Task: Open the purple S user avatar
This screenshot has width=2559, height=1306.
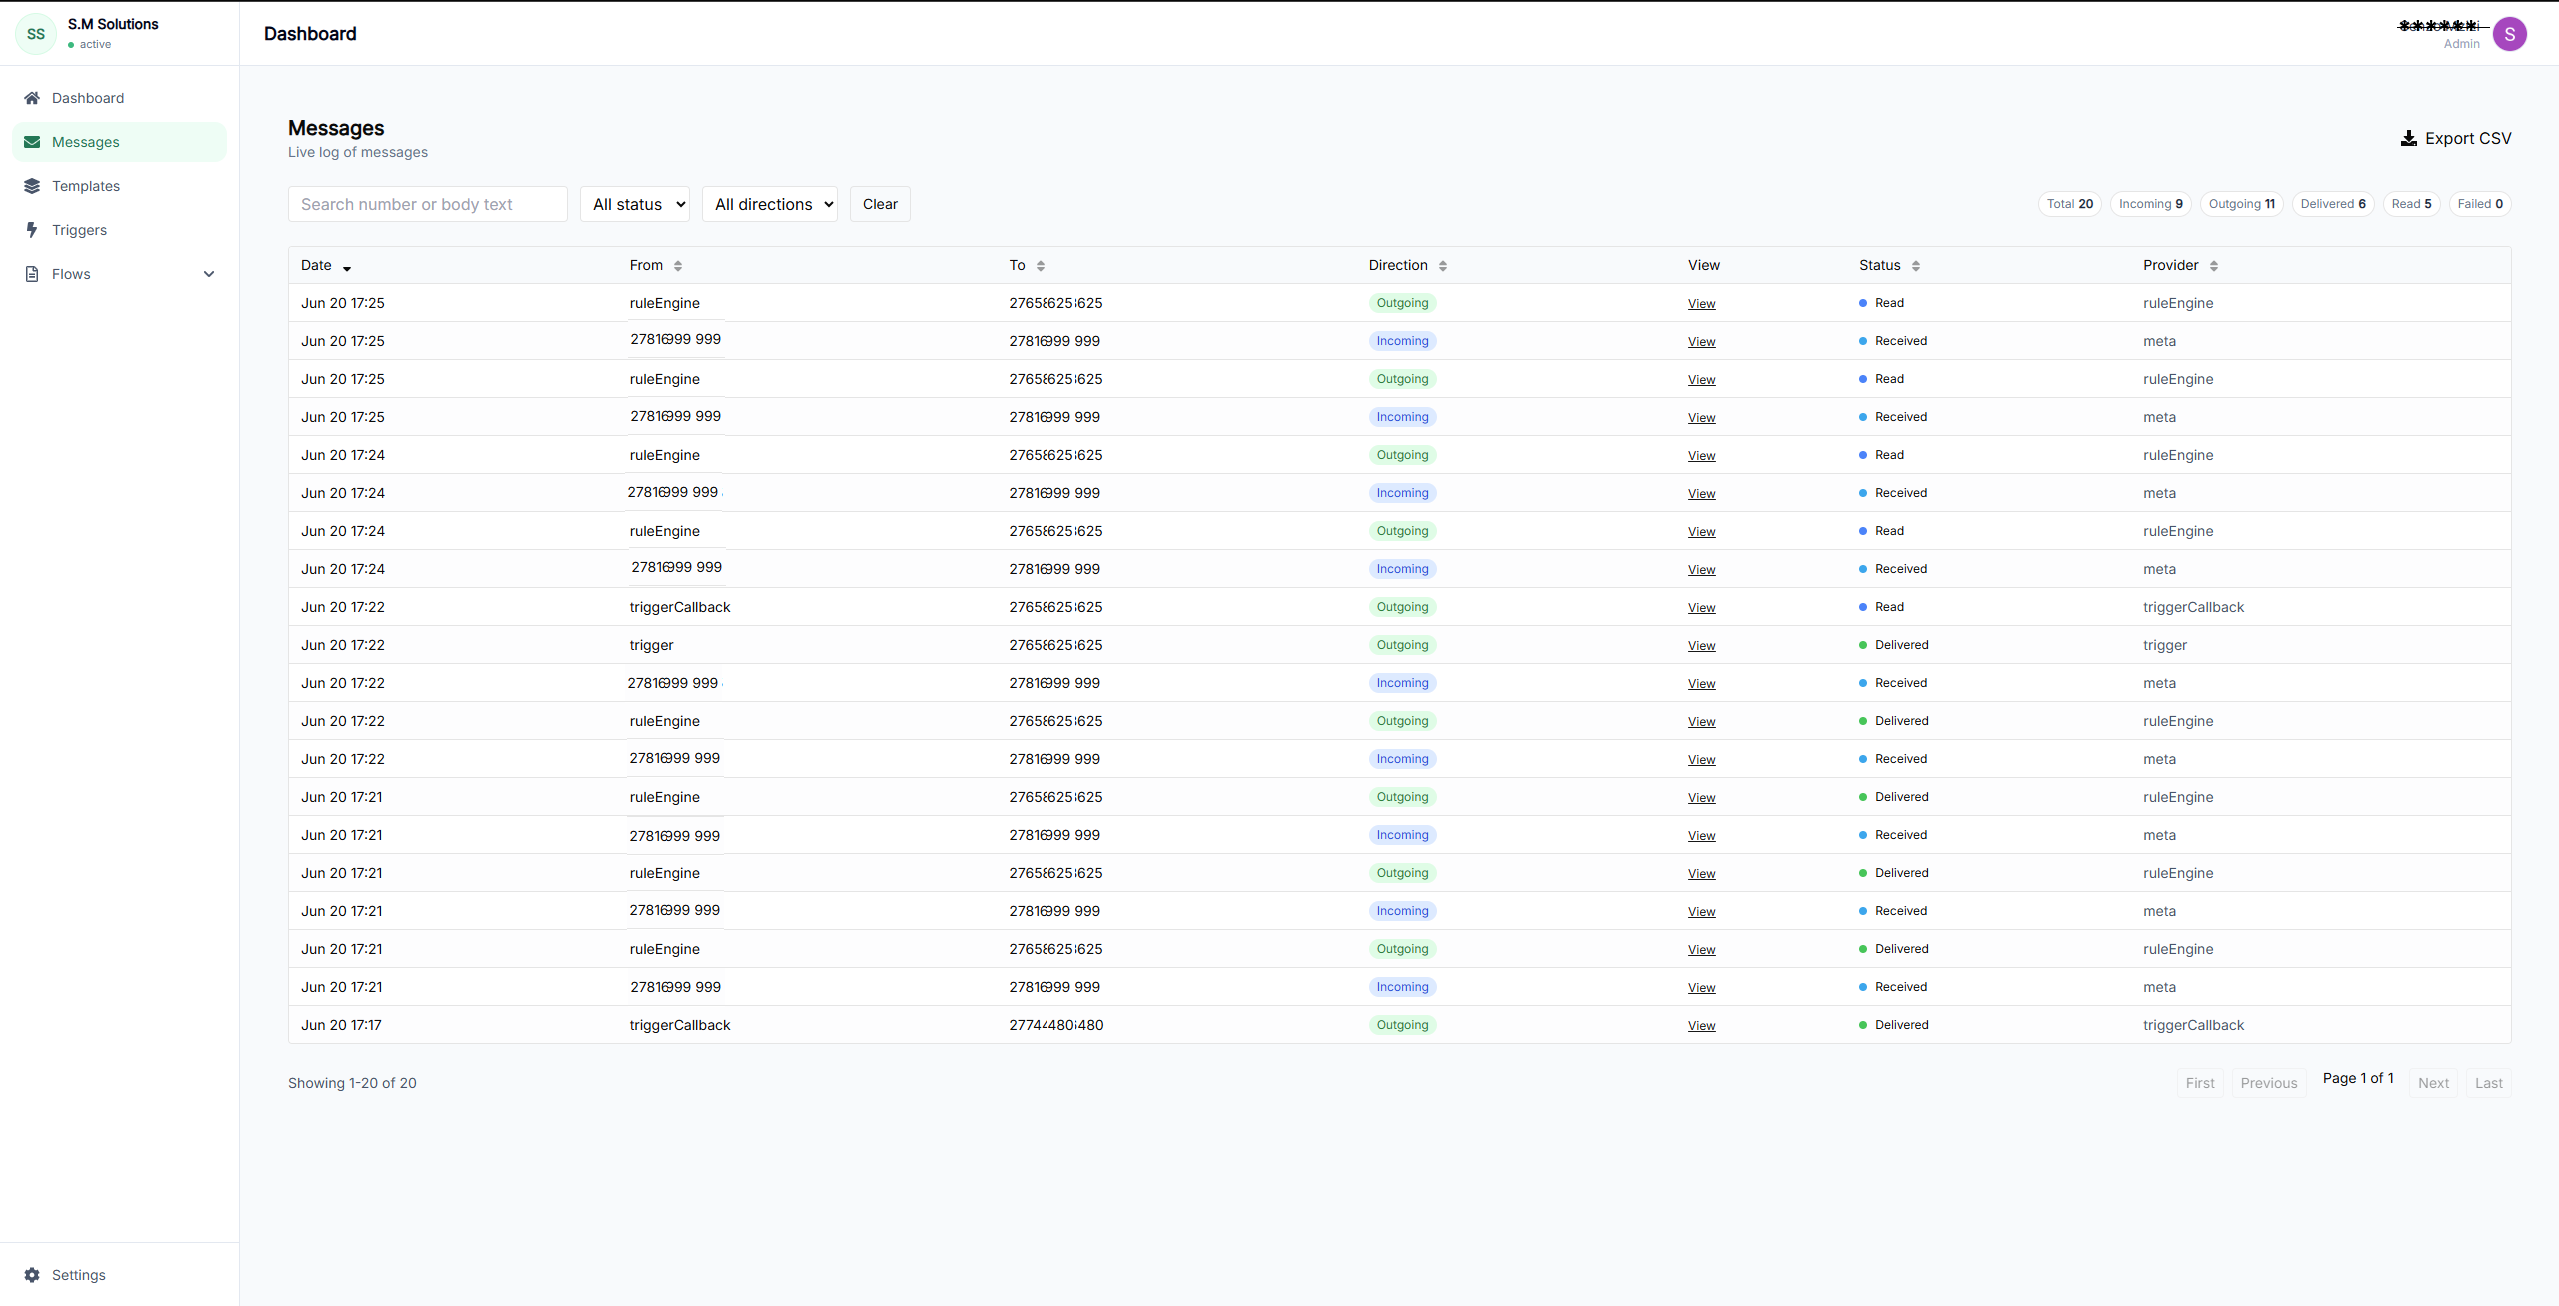Action: tap(2510, 34)
